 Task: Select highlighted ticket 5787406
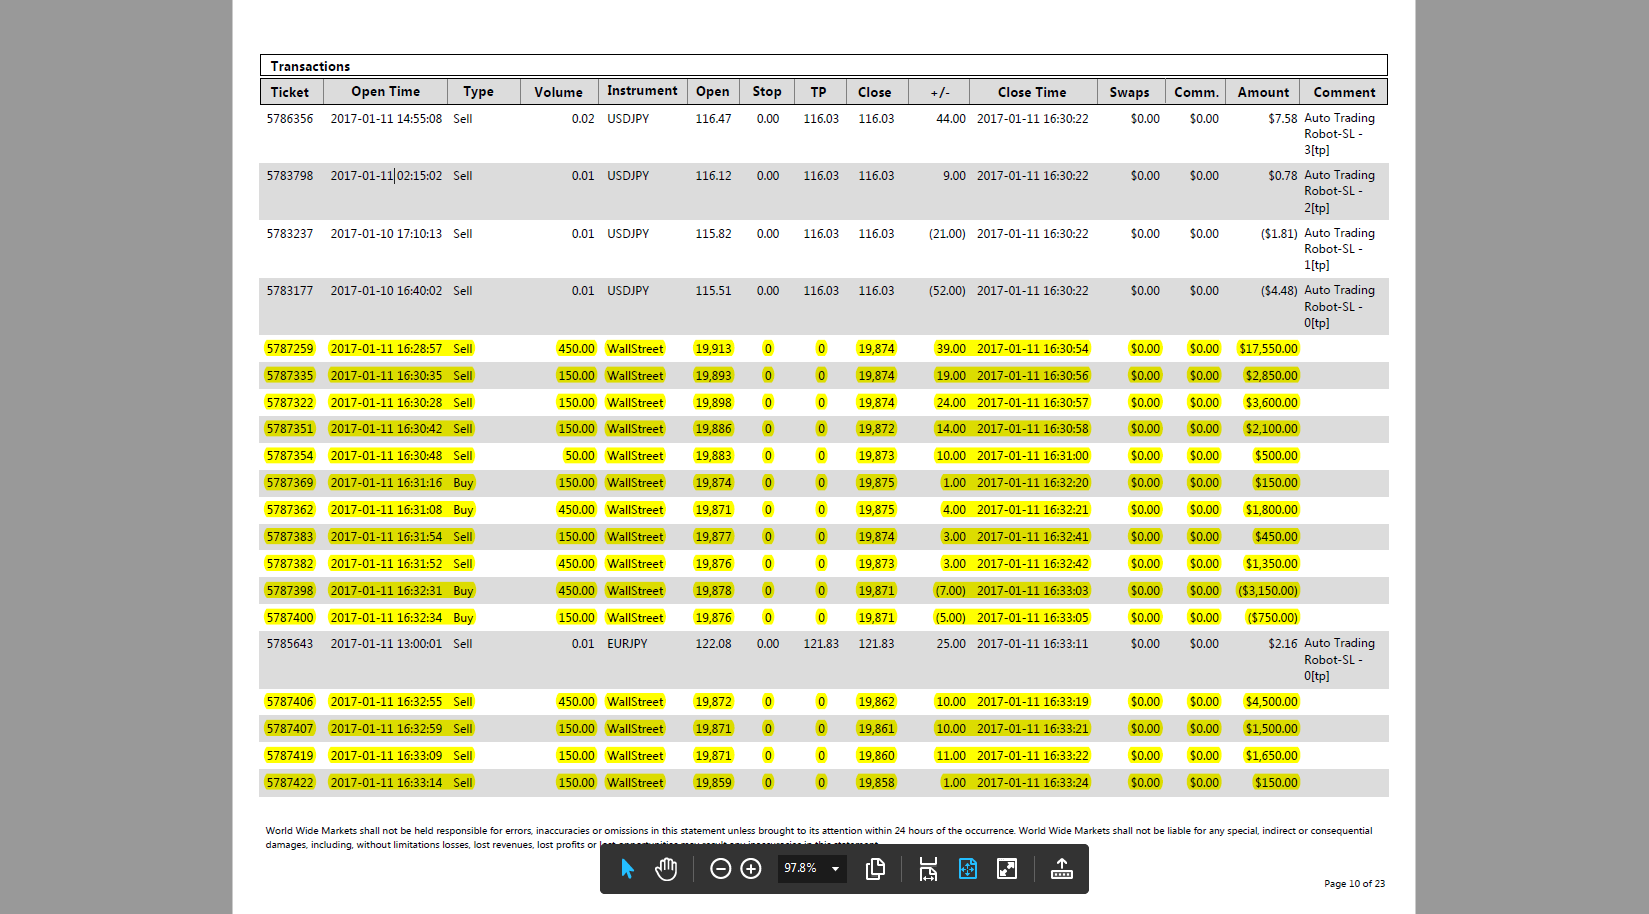(290, 702)
